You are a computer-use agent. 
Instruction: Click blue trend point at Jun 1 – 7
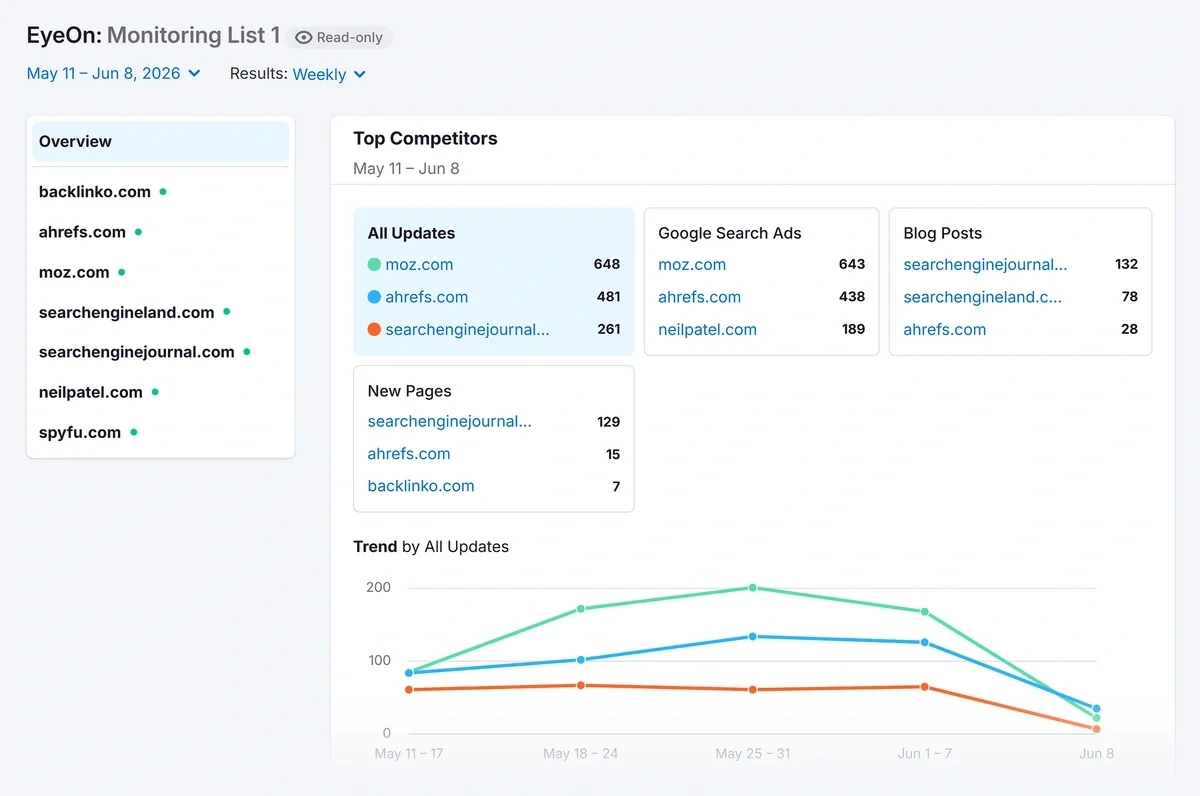(x=925, y=642)
